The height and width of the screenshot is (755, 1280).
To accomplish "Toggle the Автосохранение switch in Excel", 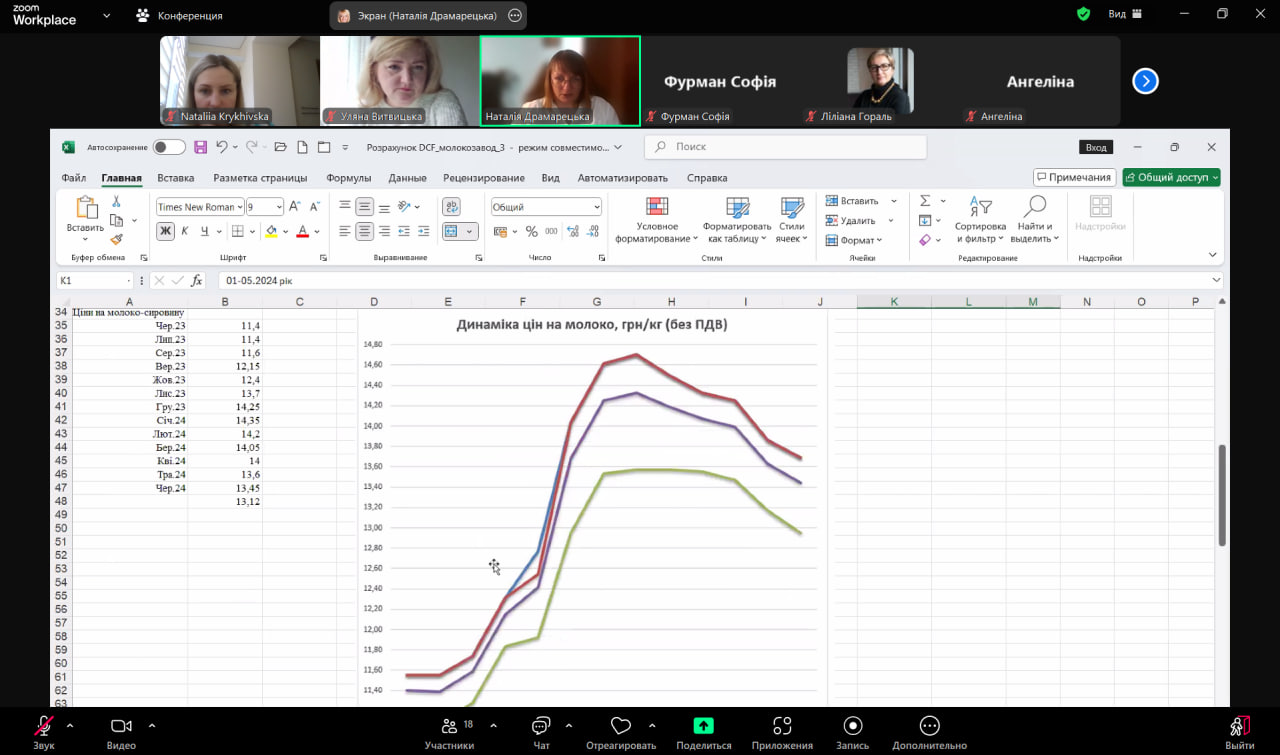I will [169, 147].
